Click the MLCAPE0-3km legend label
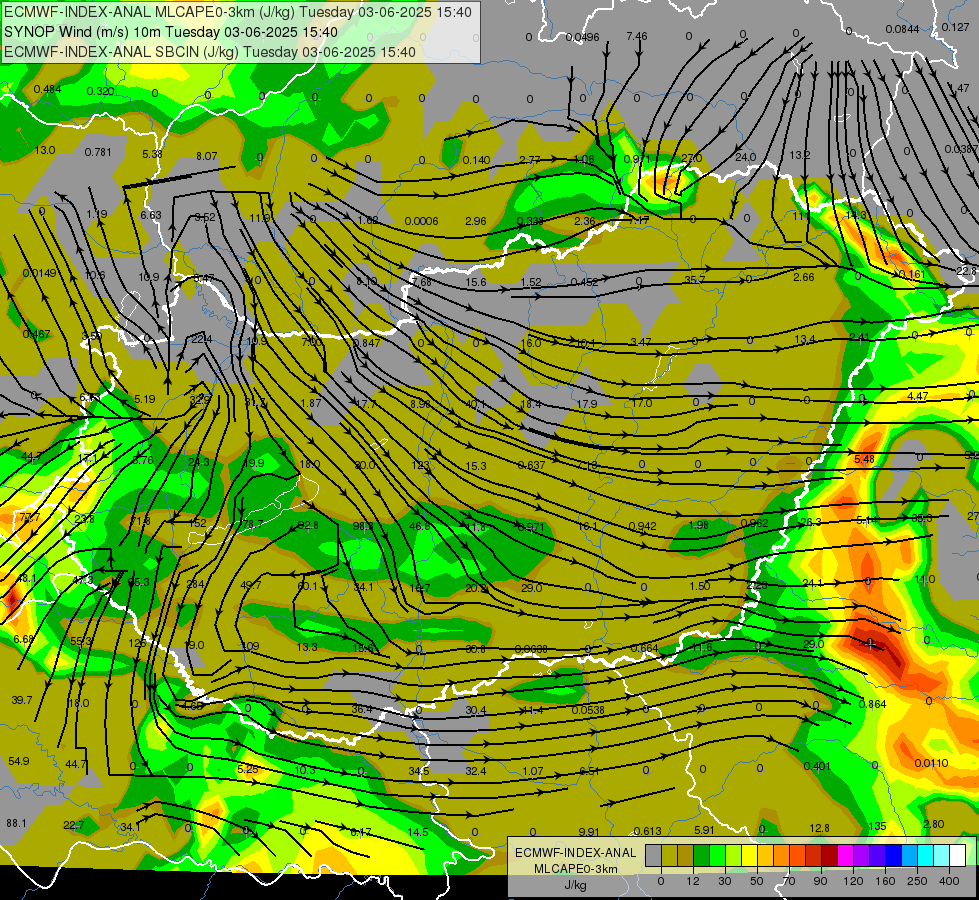979x900 pixels. coord(575,869)
